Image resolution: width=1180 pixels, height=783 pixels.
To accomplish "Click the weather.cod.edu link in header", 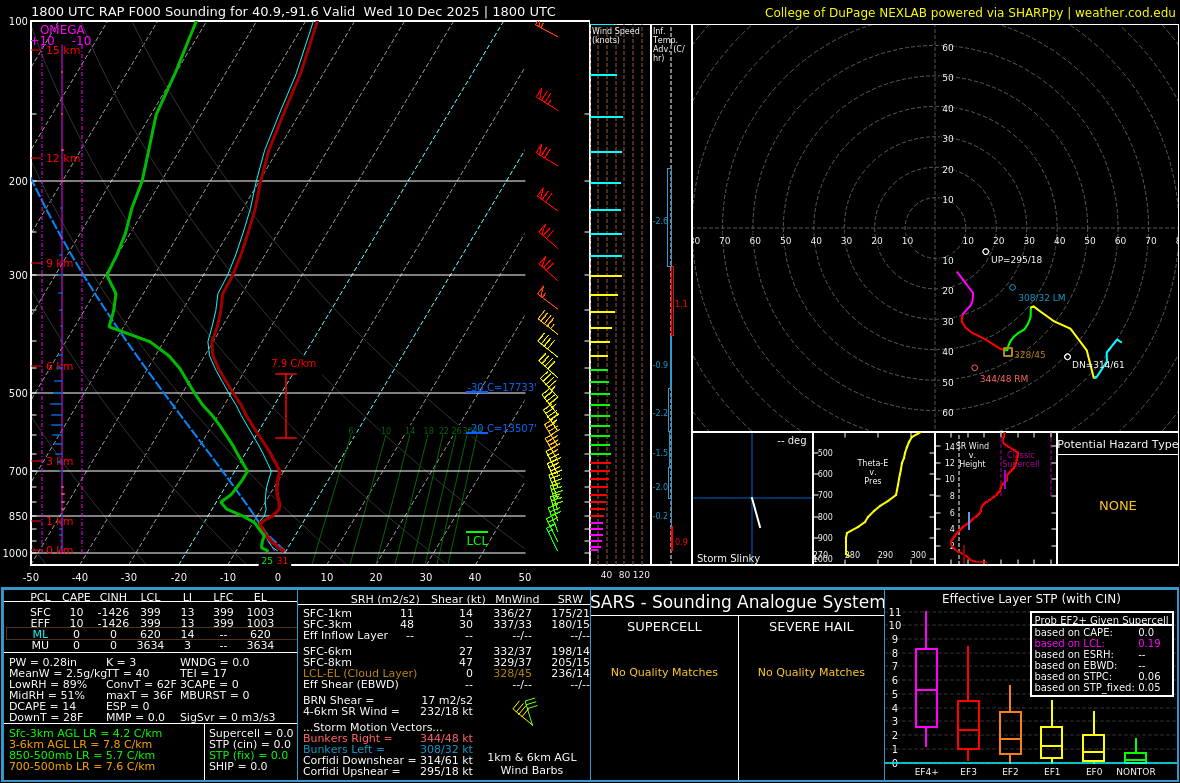I will [1124, 13].
